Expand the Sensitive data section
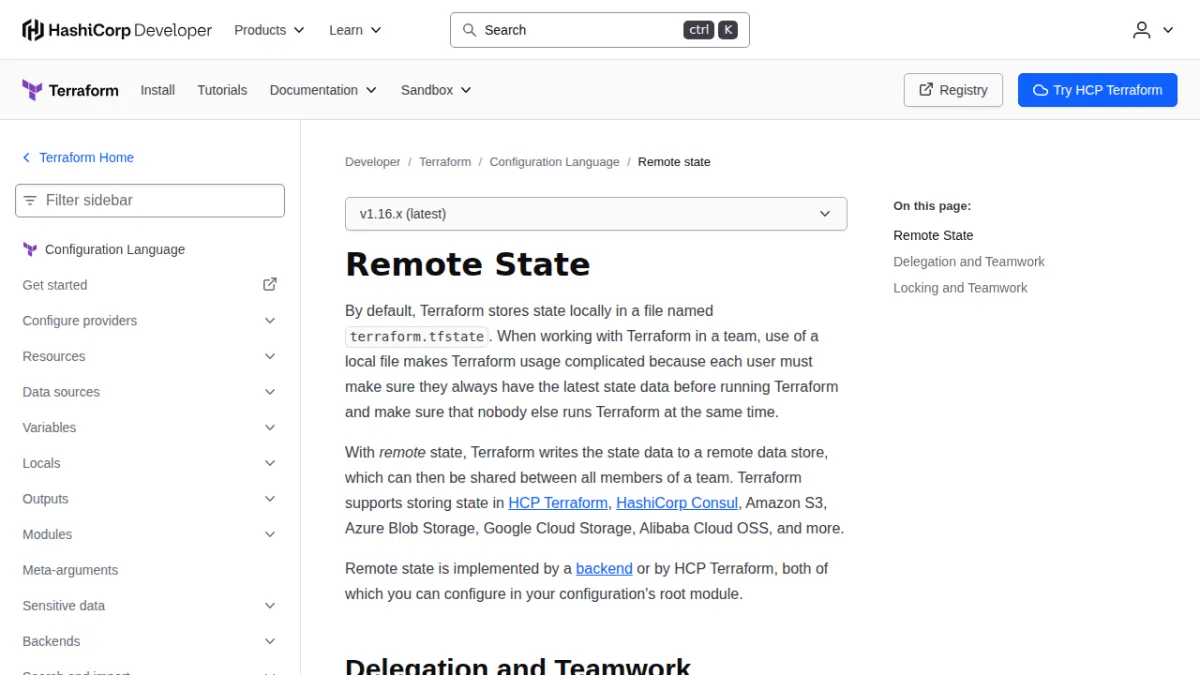This screenshot has width=1200, height=675. pos(150,606)
